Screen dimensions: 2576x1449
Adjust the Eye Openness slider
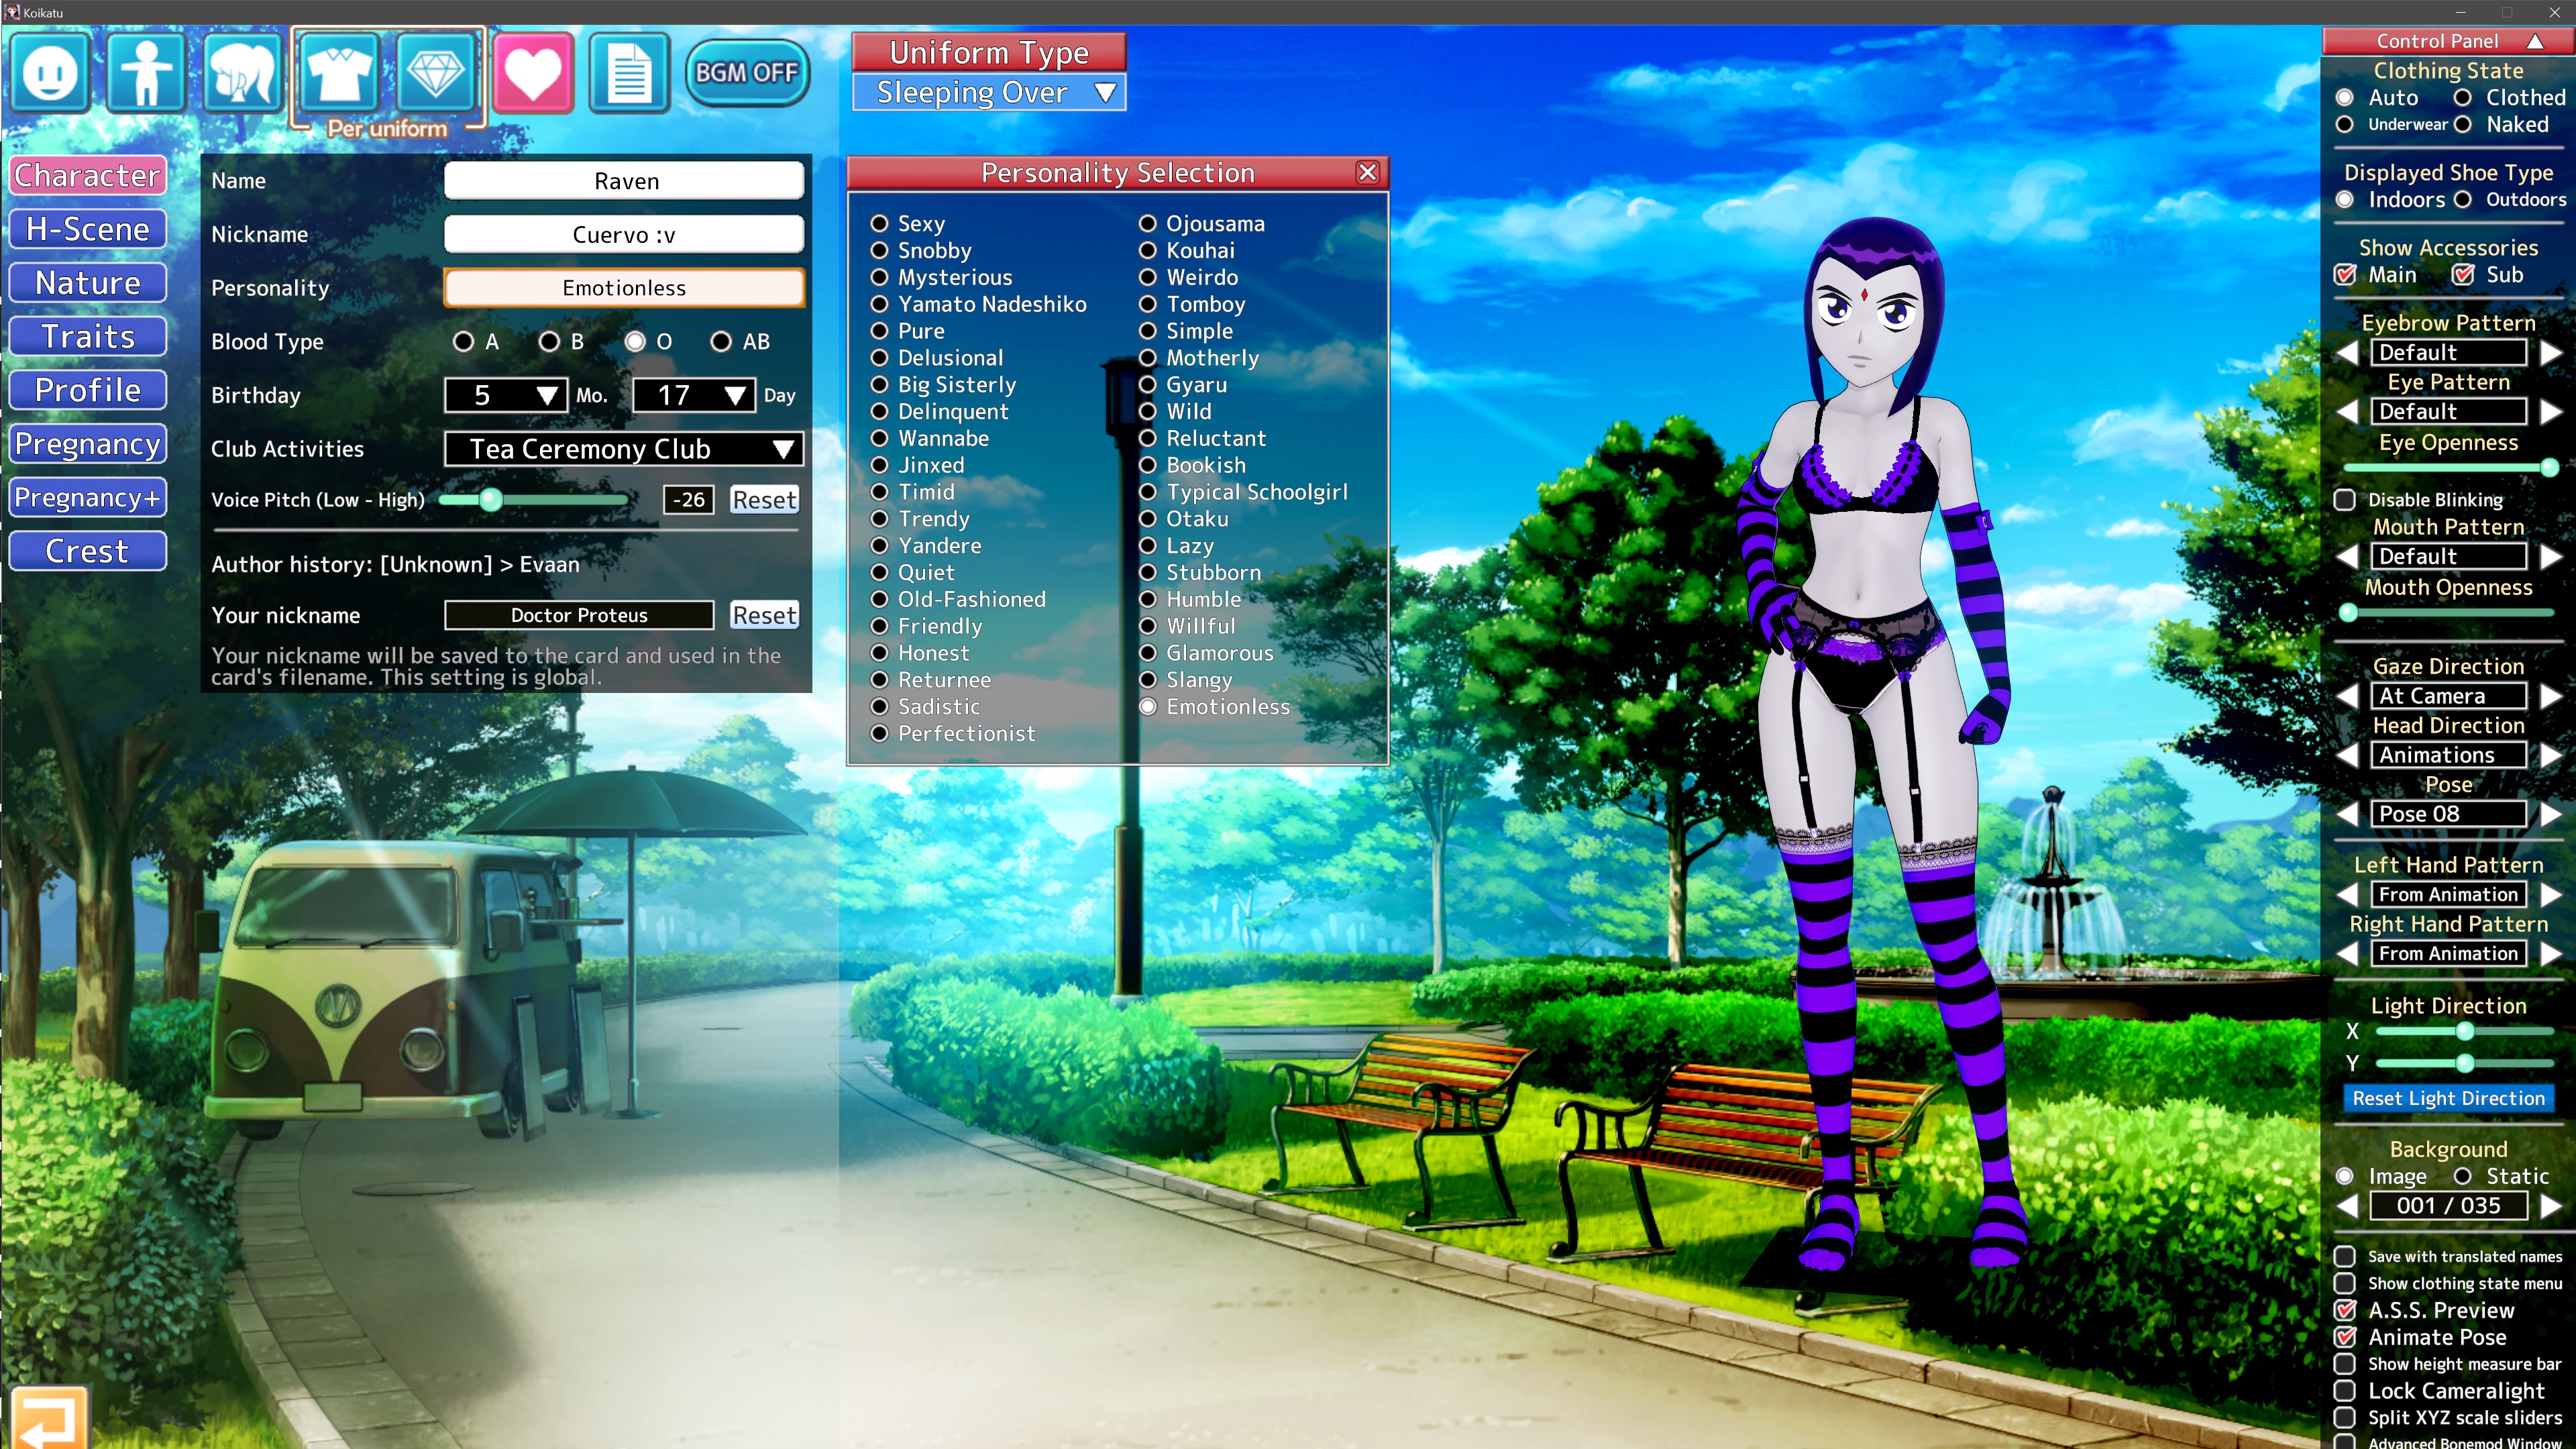pyautogui.click(x=2448, y=467)
